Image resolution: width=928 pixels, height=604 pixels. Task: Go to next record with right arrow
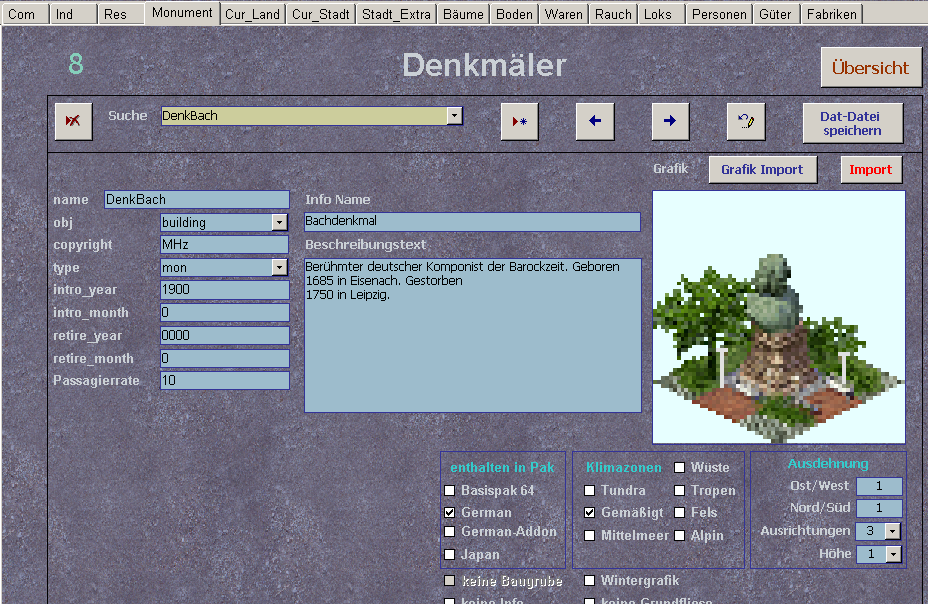click(670, 121)
